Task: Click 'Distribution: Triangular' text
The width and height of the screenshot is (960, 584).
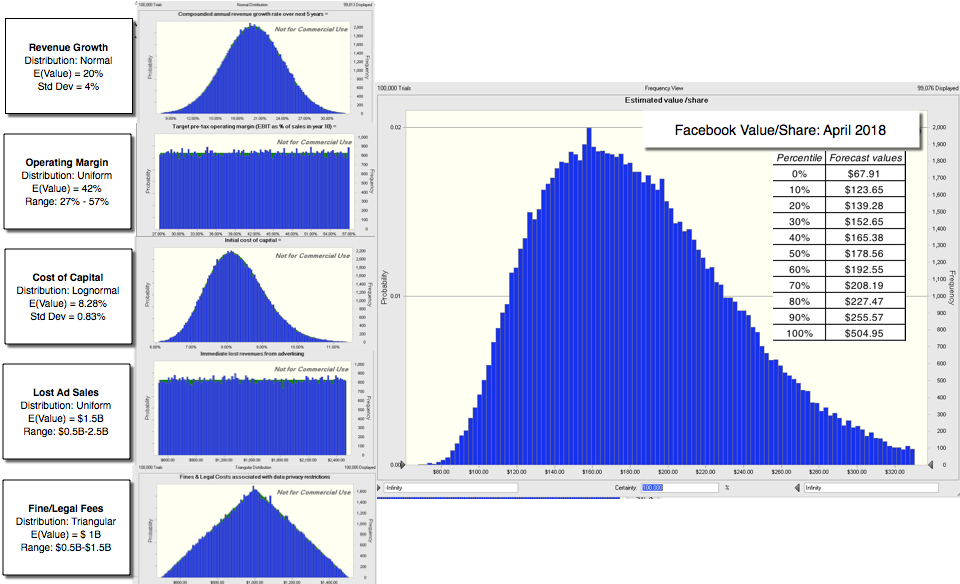Action: 66,522
